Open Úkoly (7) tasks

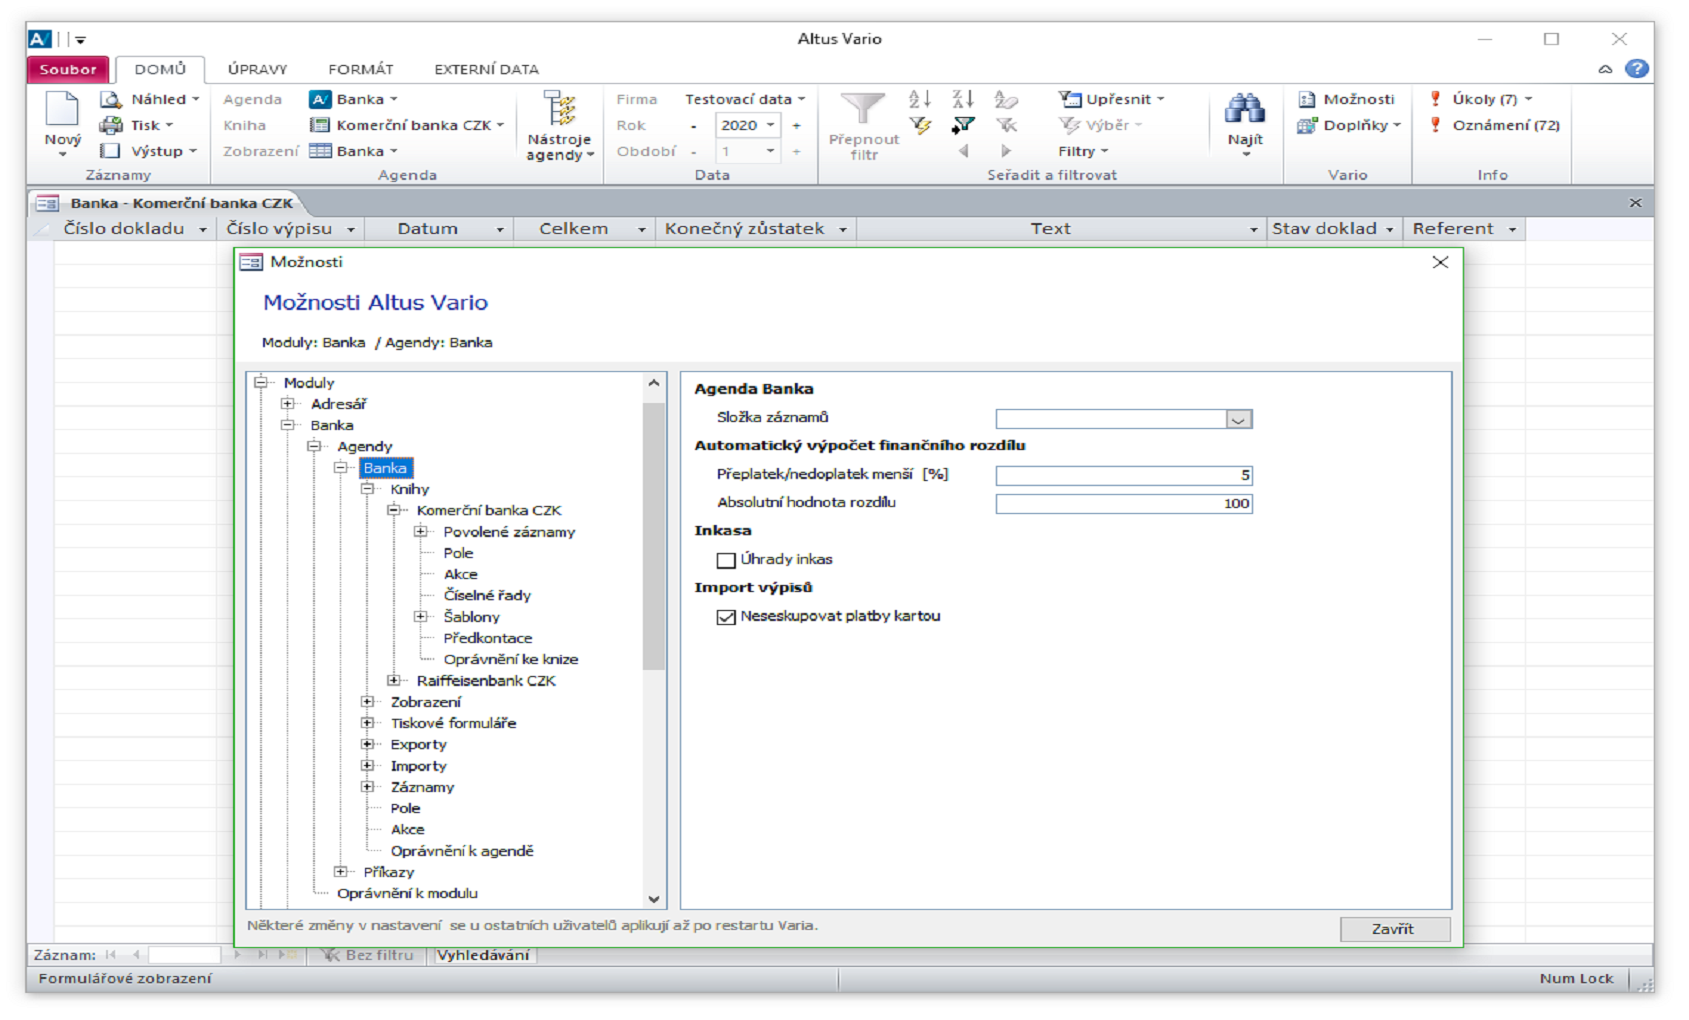point(1481,99)
